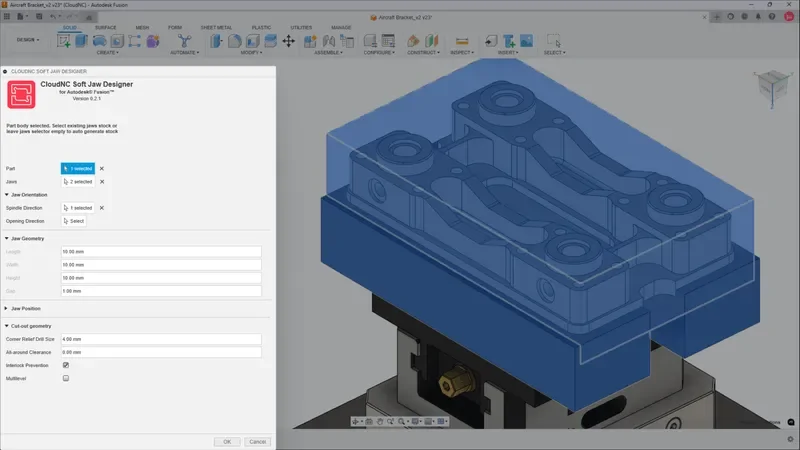Open new design tab plus icon
800x450 pixels.
(x=717, y=17)
